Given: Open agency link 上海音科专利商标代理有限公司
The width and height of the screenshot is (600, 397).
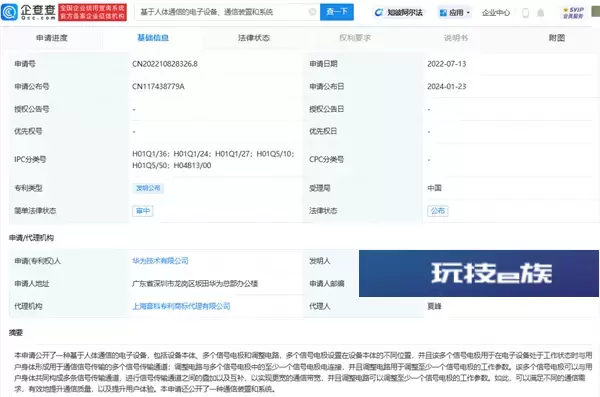Looking at the screenshot, I should coord(181,306).
